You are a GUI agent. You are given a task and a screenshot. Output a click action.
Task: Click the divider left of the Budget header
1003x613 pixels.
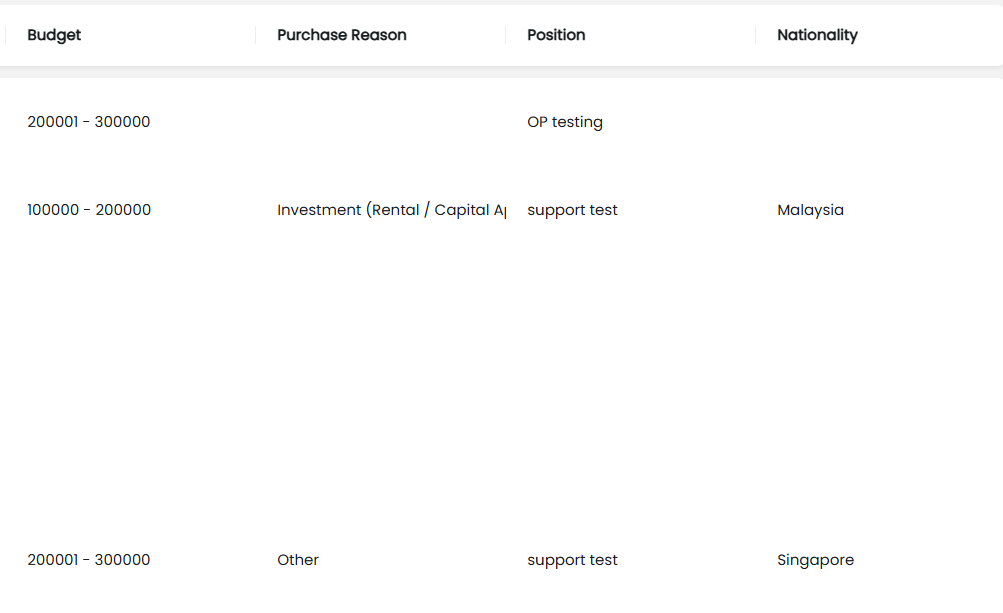tap(6, 35)
